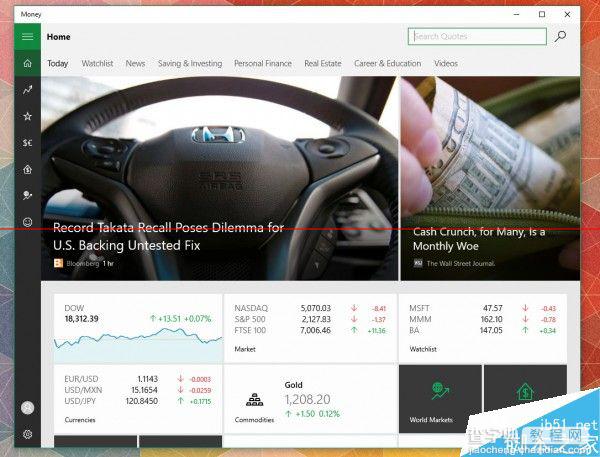This screenshot has height=457, width=600.
Task: Click the house dollar icon dark tile
Action: [525, 391]
